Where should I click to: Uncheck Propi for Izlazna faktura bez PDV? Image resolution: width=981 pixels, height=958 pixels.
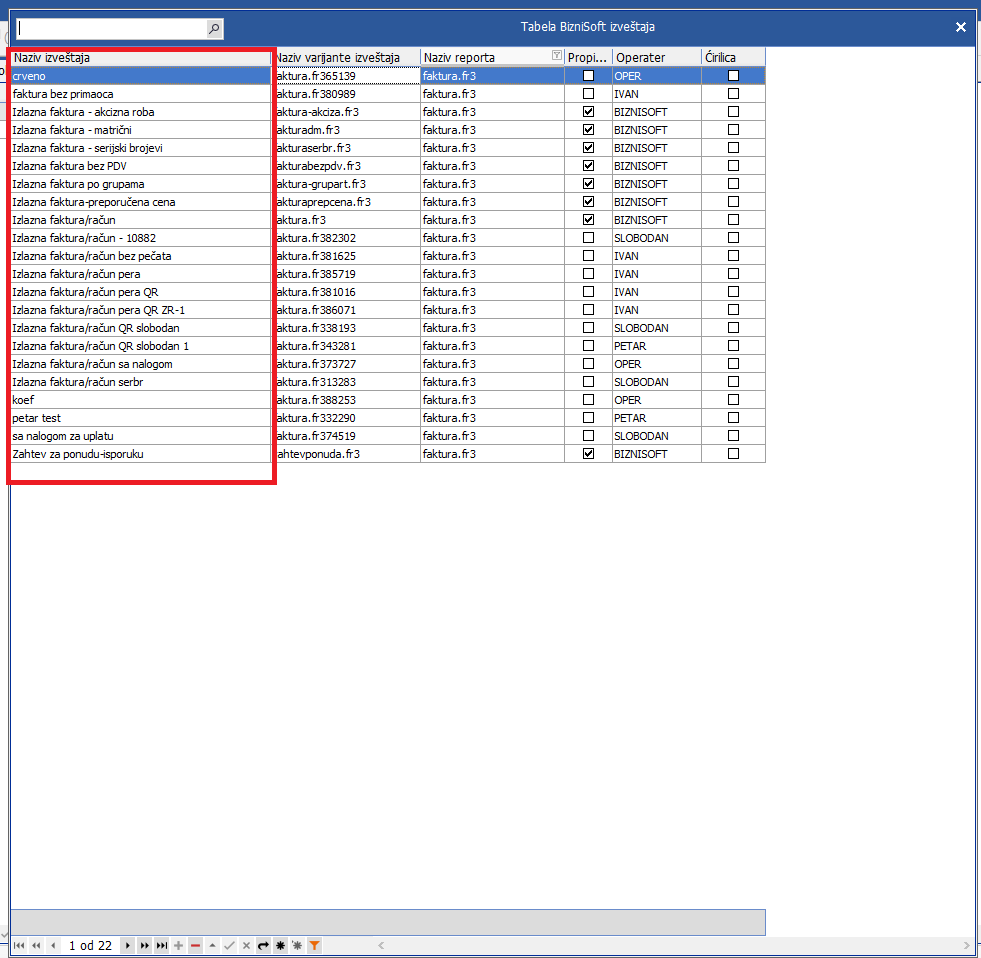588,166
